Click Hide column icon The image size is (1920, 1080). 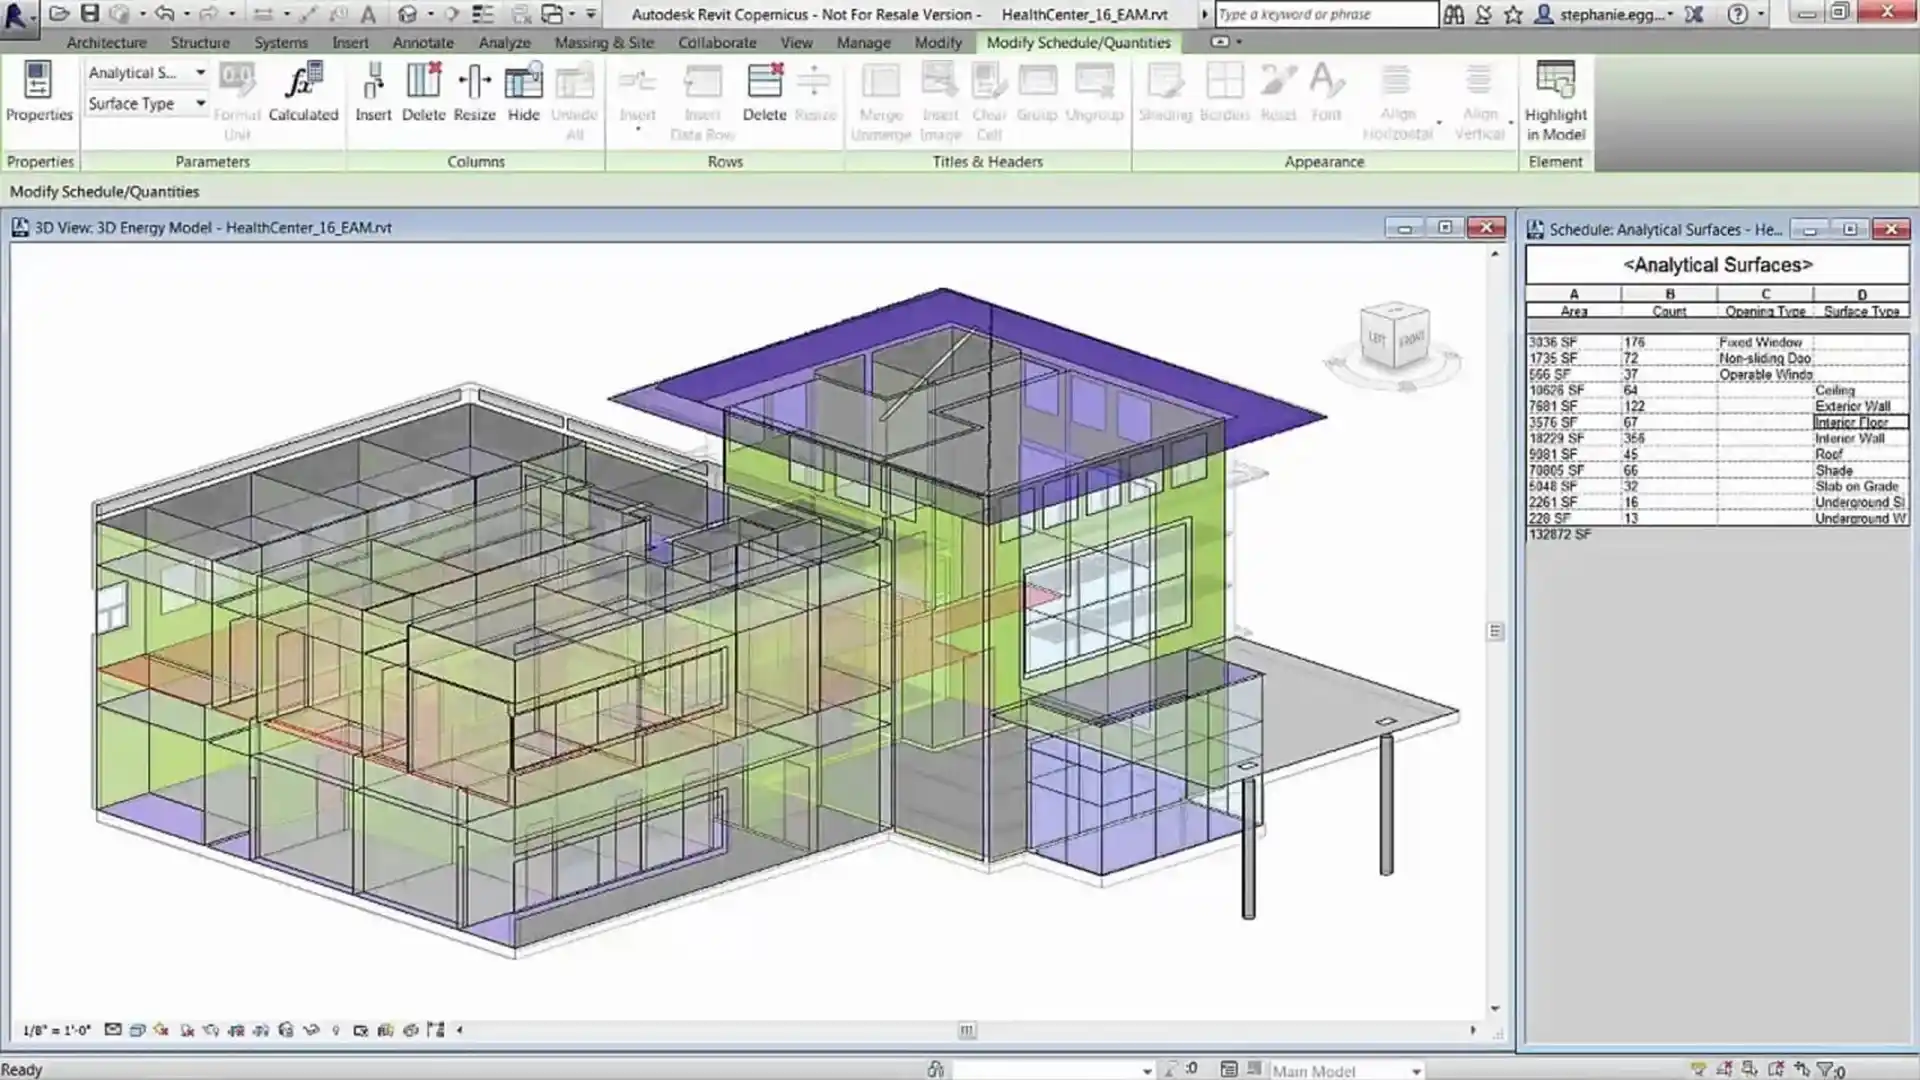click(x=523, y=93)
